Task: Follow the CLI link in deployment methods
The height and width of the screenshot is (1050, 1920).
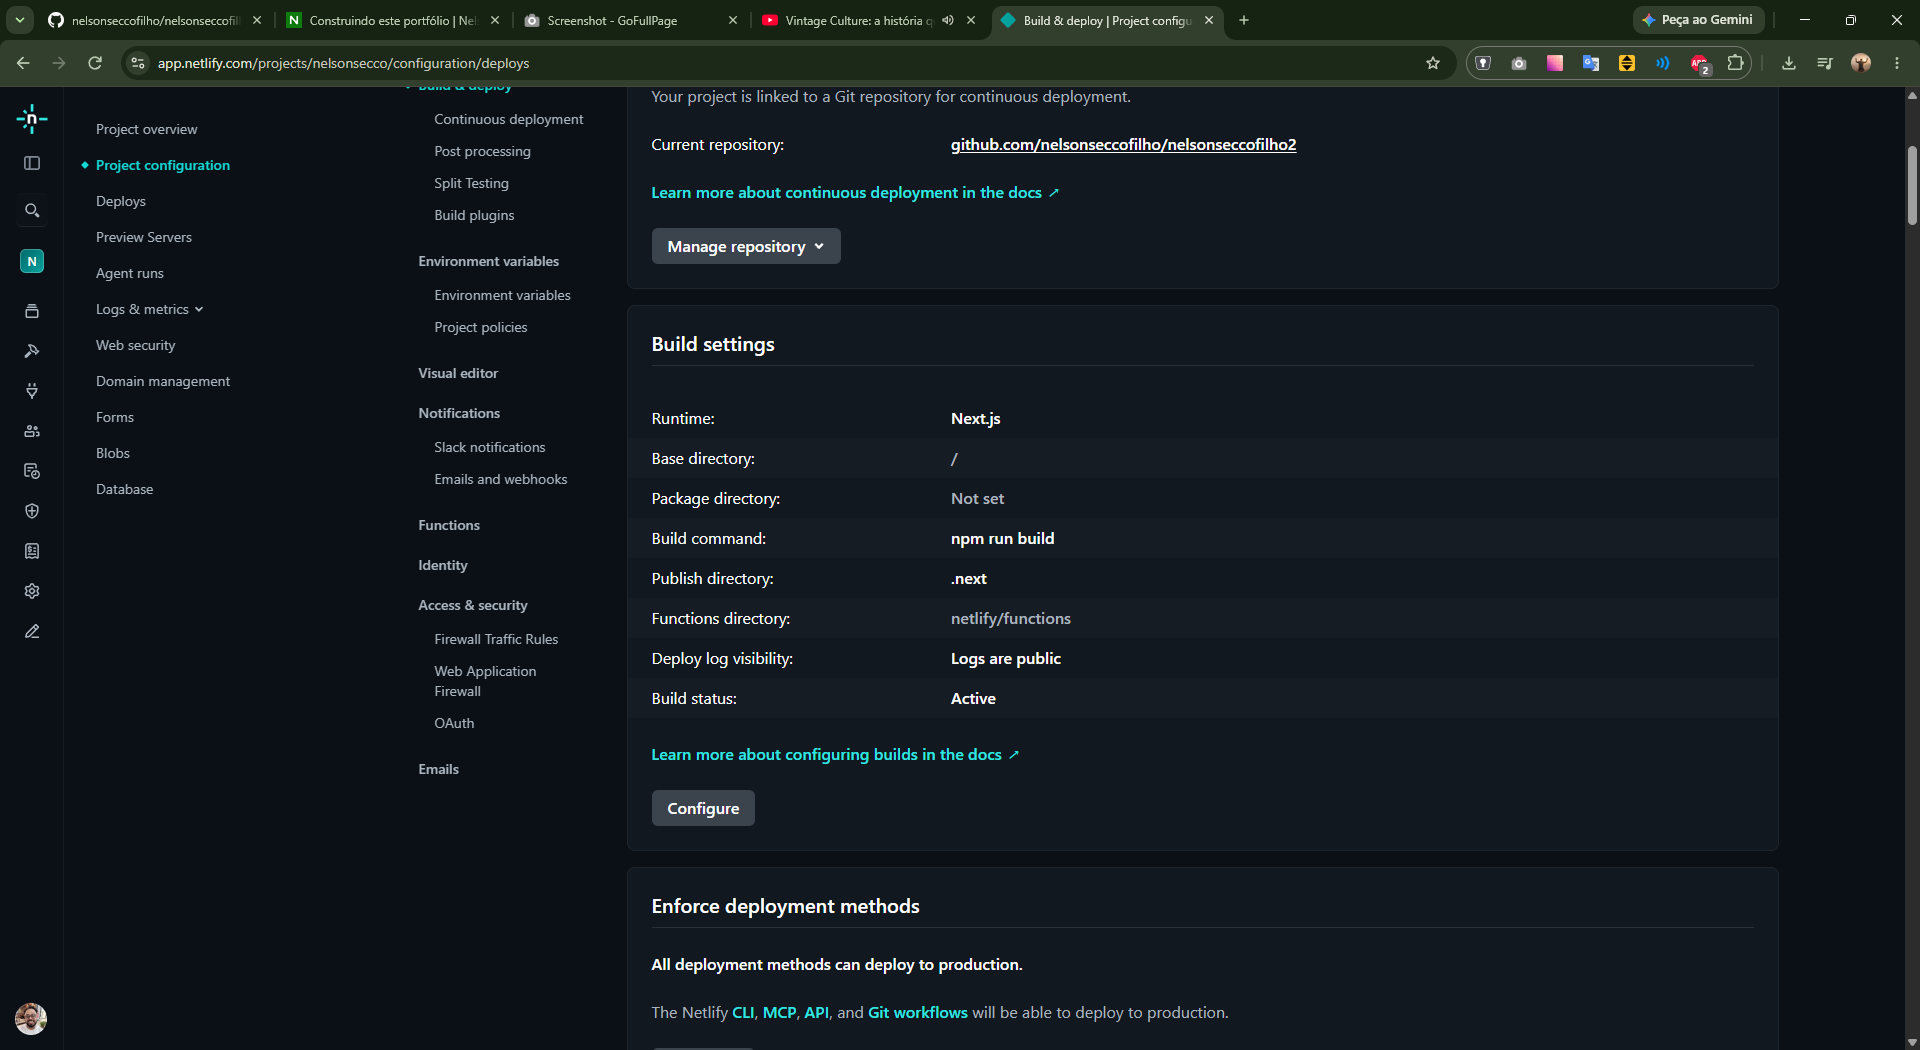Action: (743, 1012)
